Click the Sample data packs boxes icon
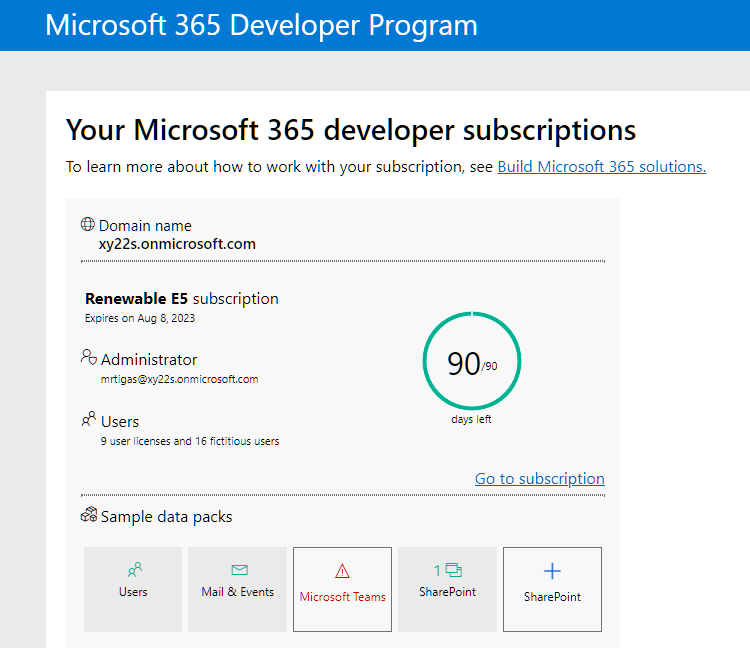The width and height of the screenshot is (750, 648). pyautogui.click(x=89, y=515)
